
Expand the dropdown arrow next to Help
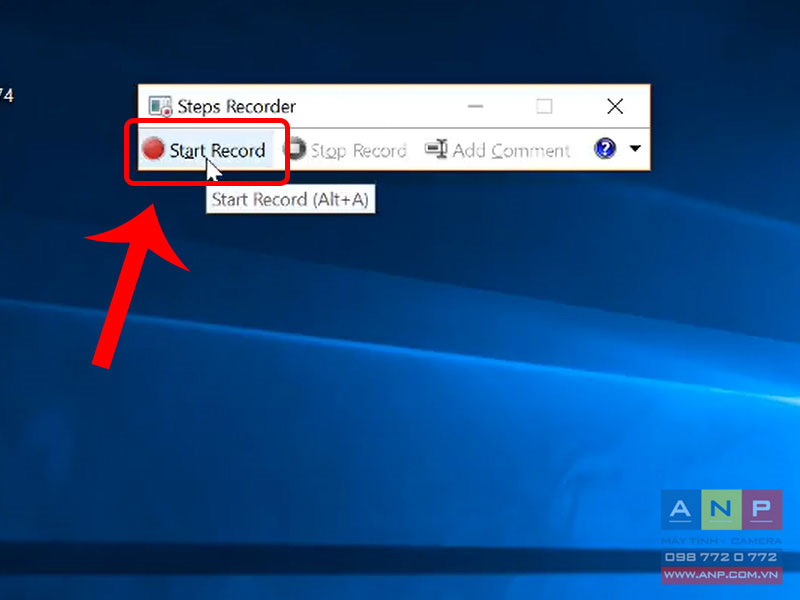point(635,148)
